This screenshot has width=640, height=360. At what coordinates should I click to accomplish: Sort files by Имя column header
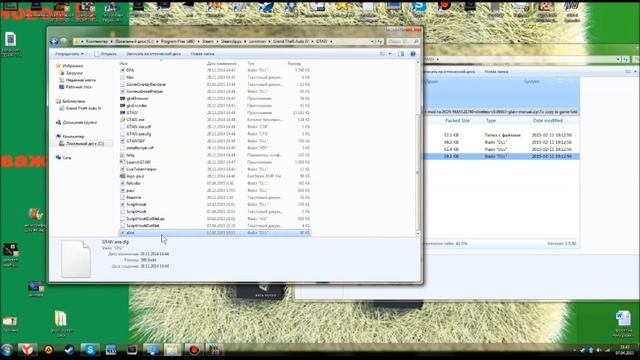click(x=124, y=64)
